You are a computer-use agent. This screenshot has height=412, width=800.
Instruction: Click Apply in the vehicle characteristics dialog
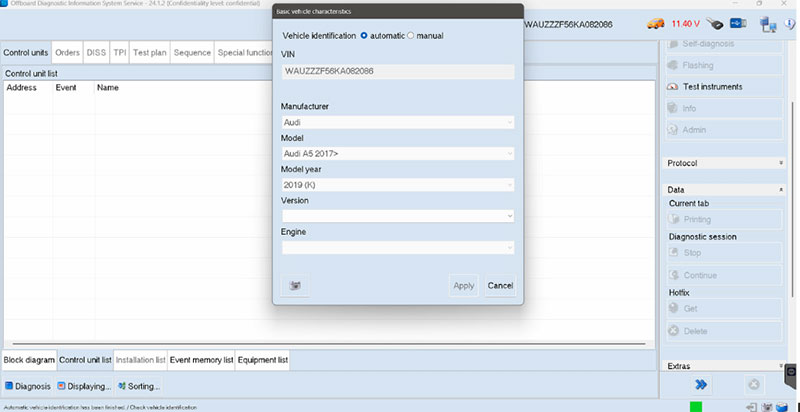(x=464, y=286)
